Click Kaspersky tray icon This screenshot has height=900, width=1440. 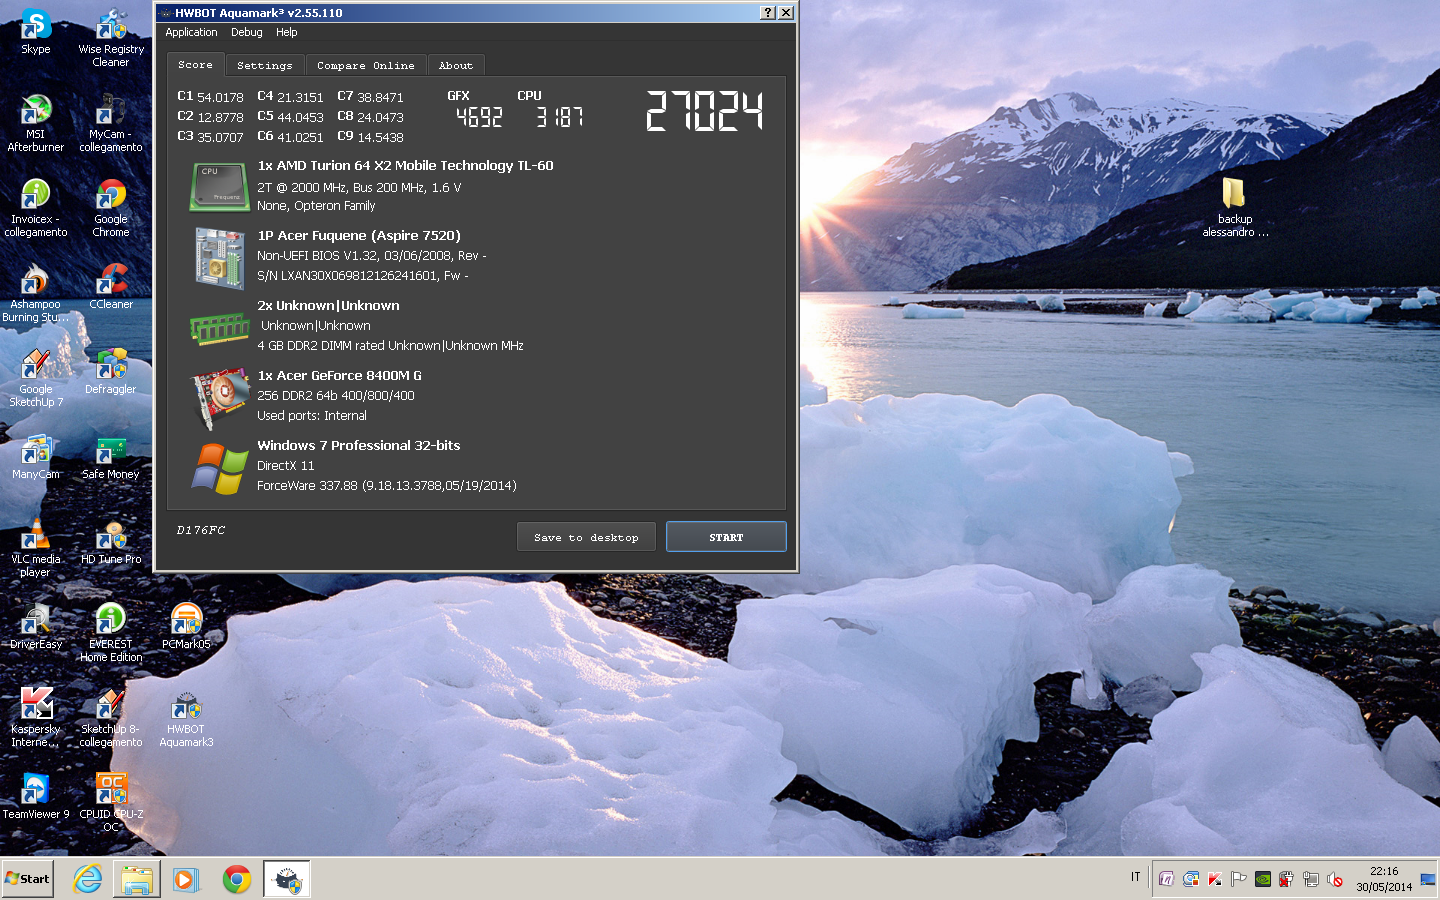(1215, 879)
